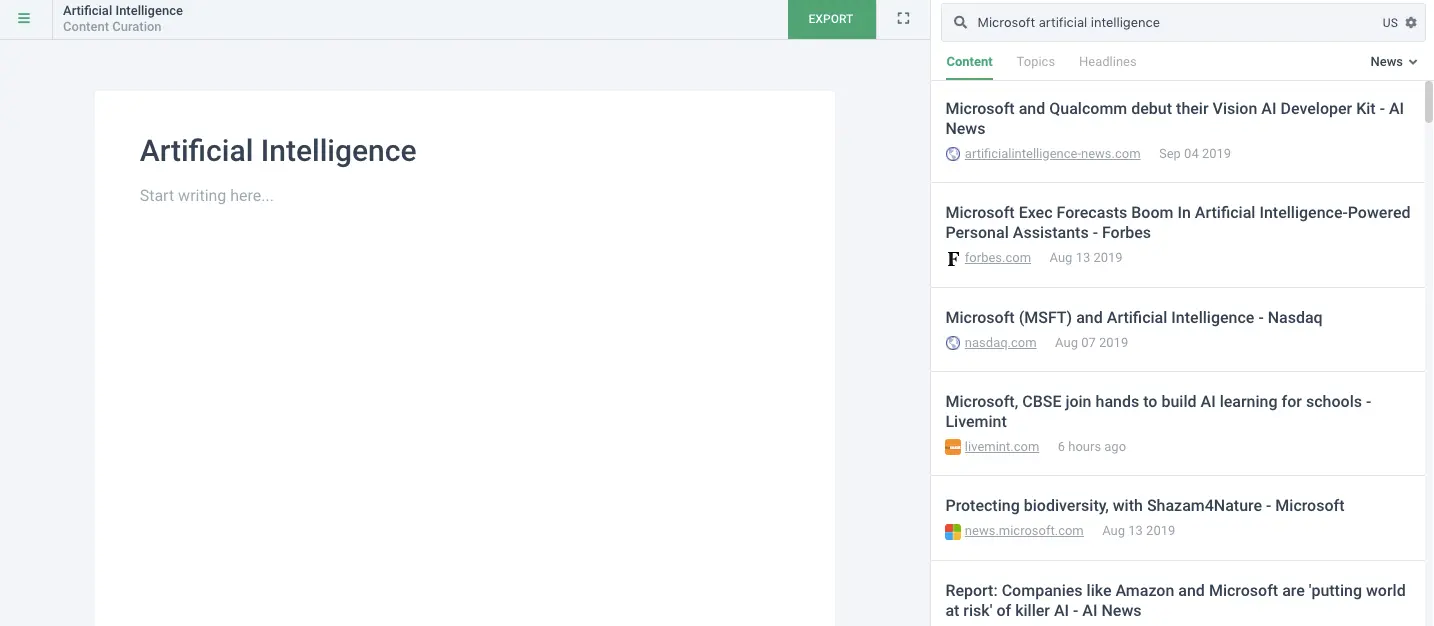Click the Artificial Intelligence header title

[x=123, y=11]
